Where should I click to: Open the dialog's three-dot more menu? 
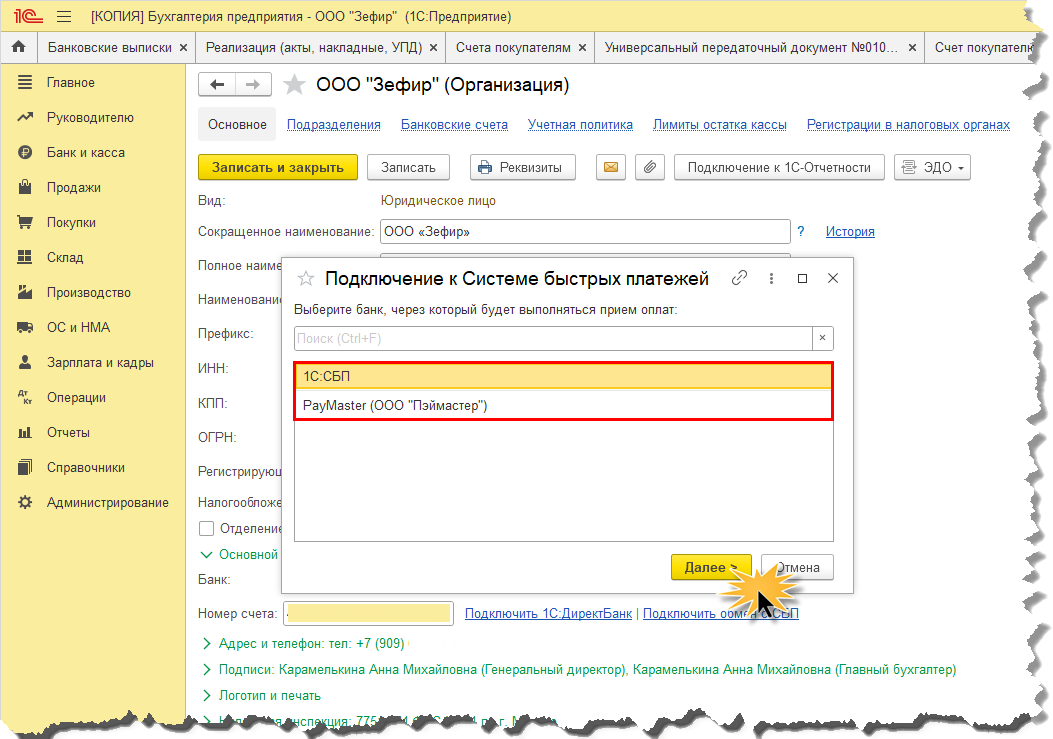(x=771, y=278)
